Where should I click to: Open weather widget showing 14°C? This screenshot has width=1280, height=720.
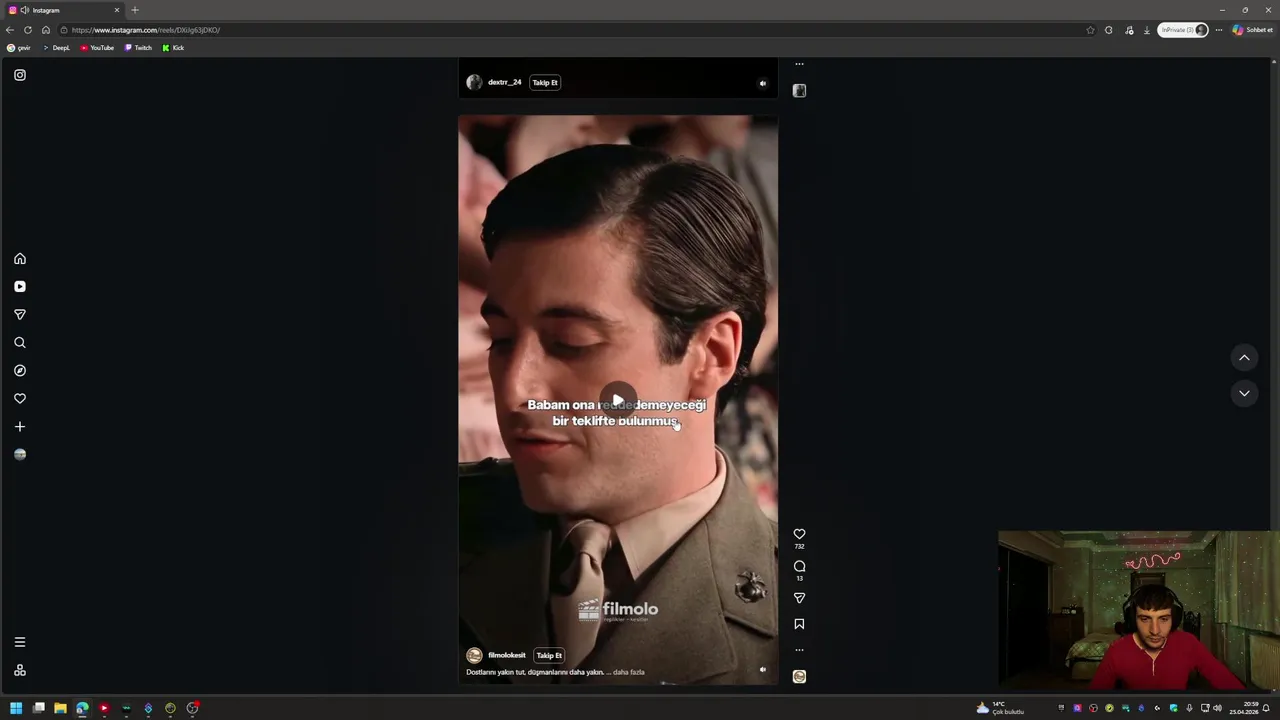[x=1000, y=708]
